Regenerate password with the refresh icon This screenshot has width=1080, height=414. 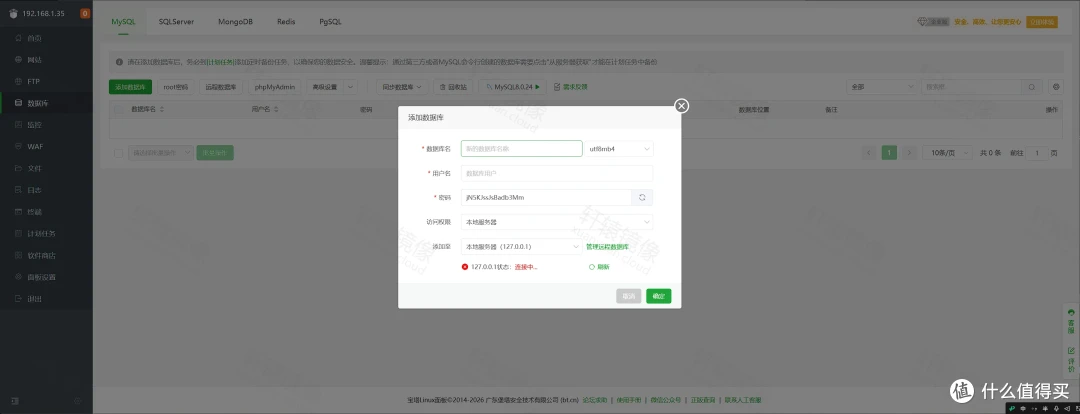point(642,198)
